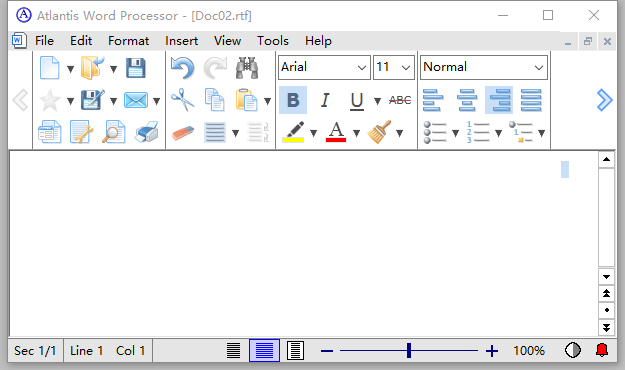Image resolution: width=625 pixels, height=370 pixels.
Task: Open the File menu
Action: click(x=44, y=41)
